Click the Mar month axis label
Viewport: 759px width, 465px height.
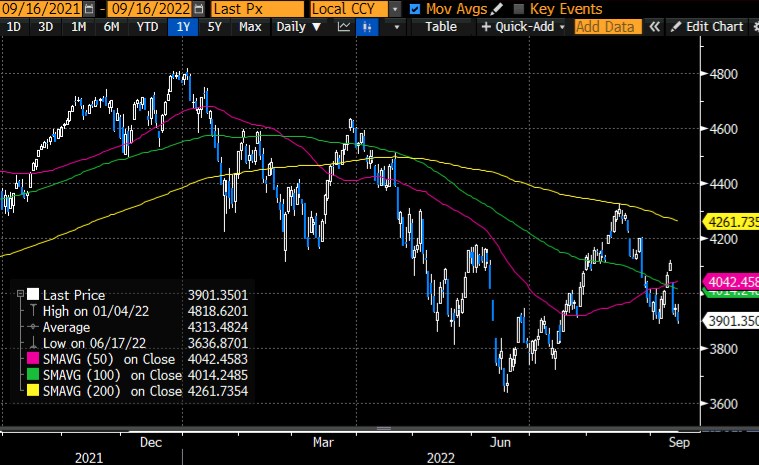click(x=323, y=442)
